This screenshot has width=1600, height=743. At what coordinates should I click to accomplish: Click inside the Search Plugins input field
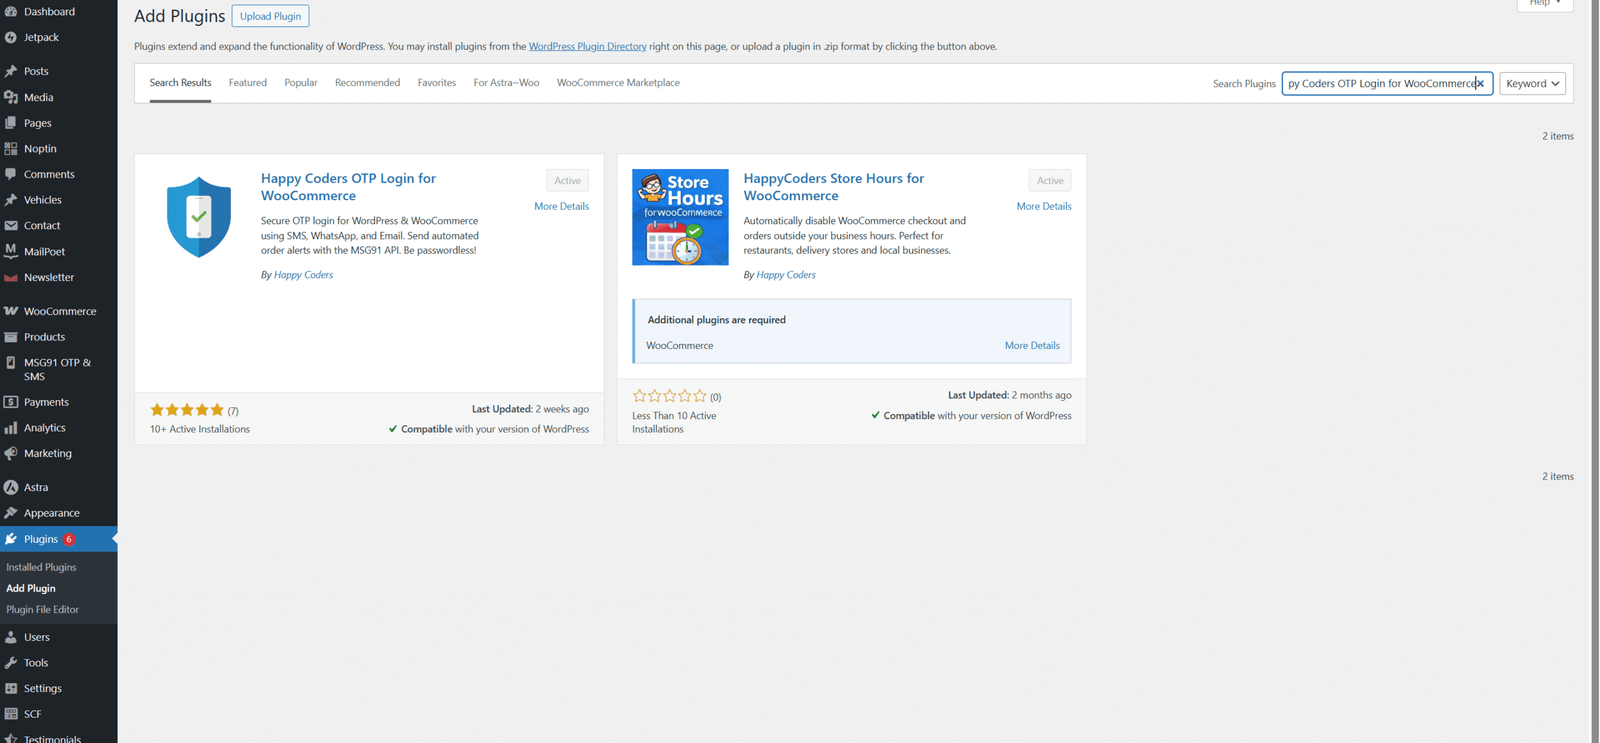tap(1380, 84)
